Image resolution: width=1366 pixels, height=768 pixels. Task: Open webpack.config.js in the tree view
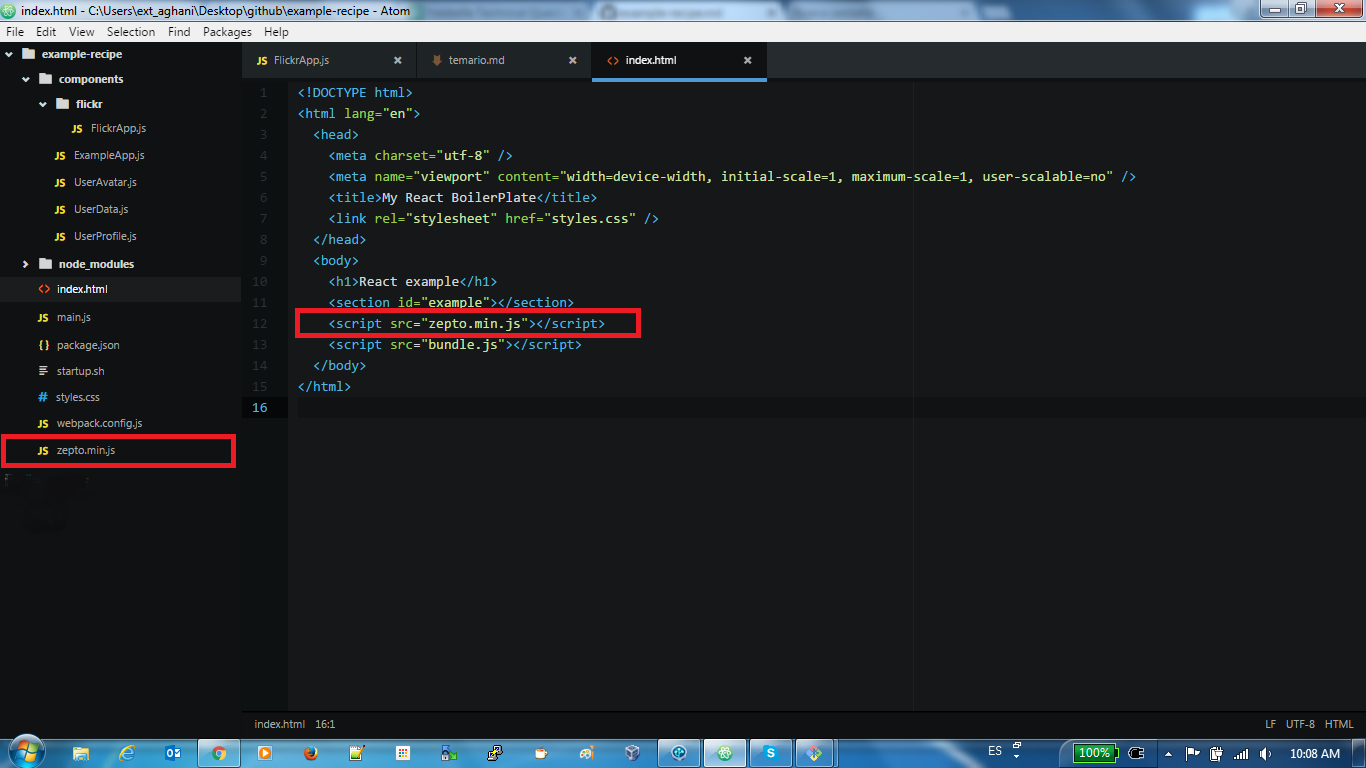99,424
